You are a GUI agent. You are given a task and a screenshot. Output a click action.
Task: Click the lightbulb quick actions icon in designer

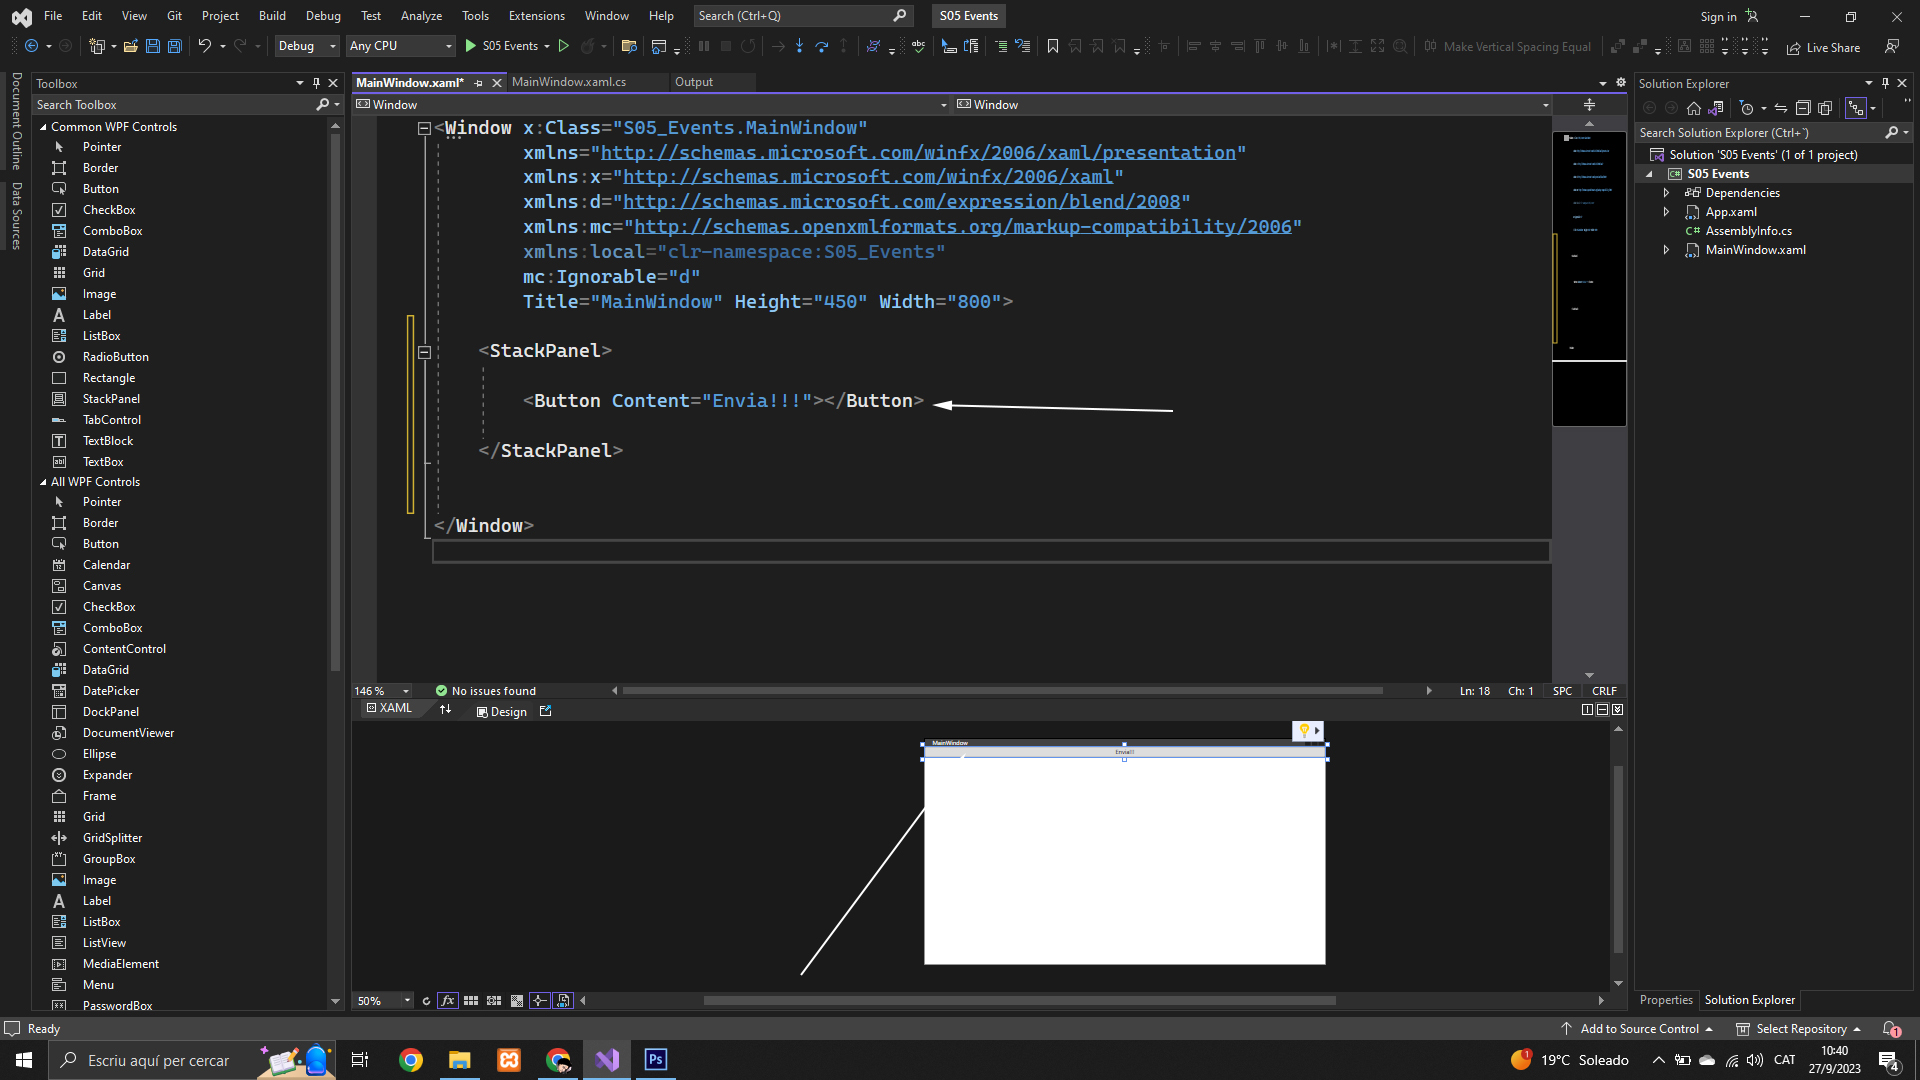coord(1304,731)
